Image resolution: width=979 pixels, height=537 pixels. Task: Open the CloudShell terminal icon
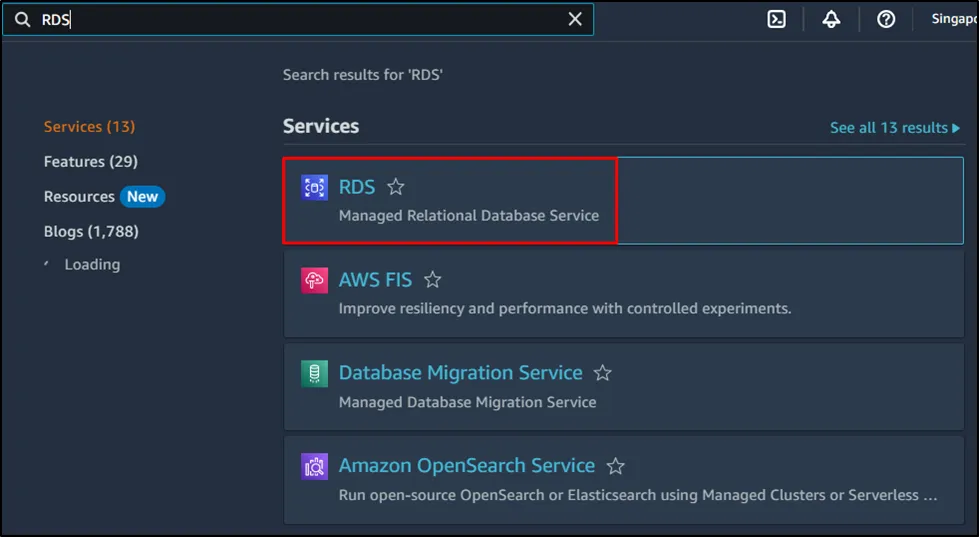tap(777, 19)
